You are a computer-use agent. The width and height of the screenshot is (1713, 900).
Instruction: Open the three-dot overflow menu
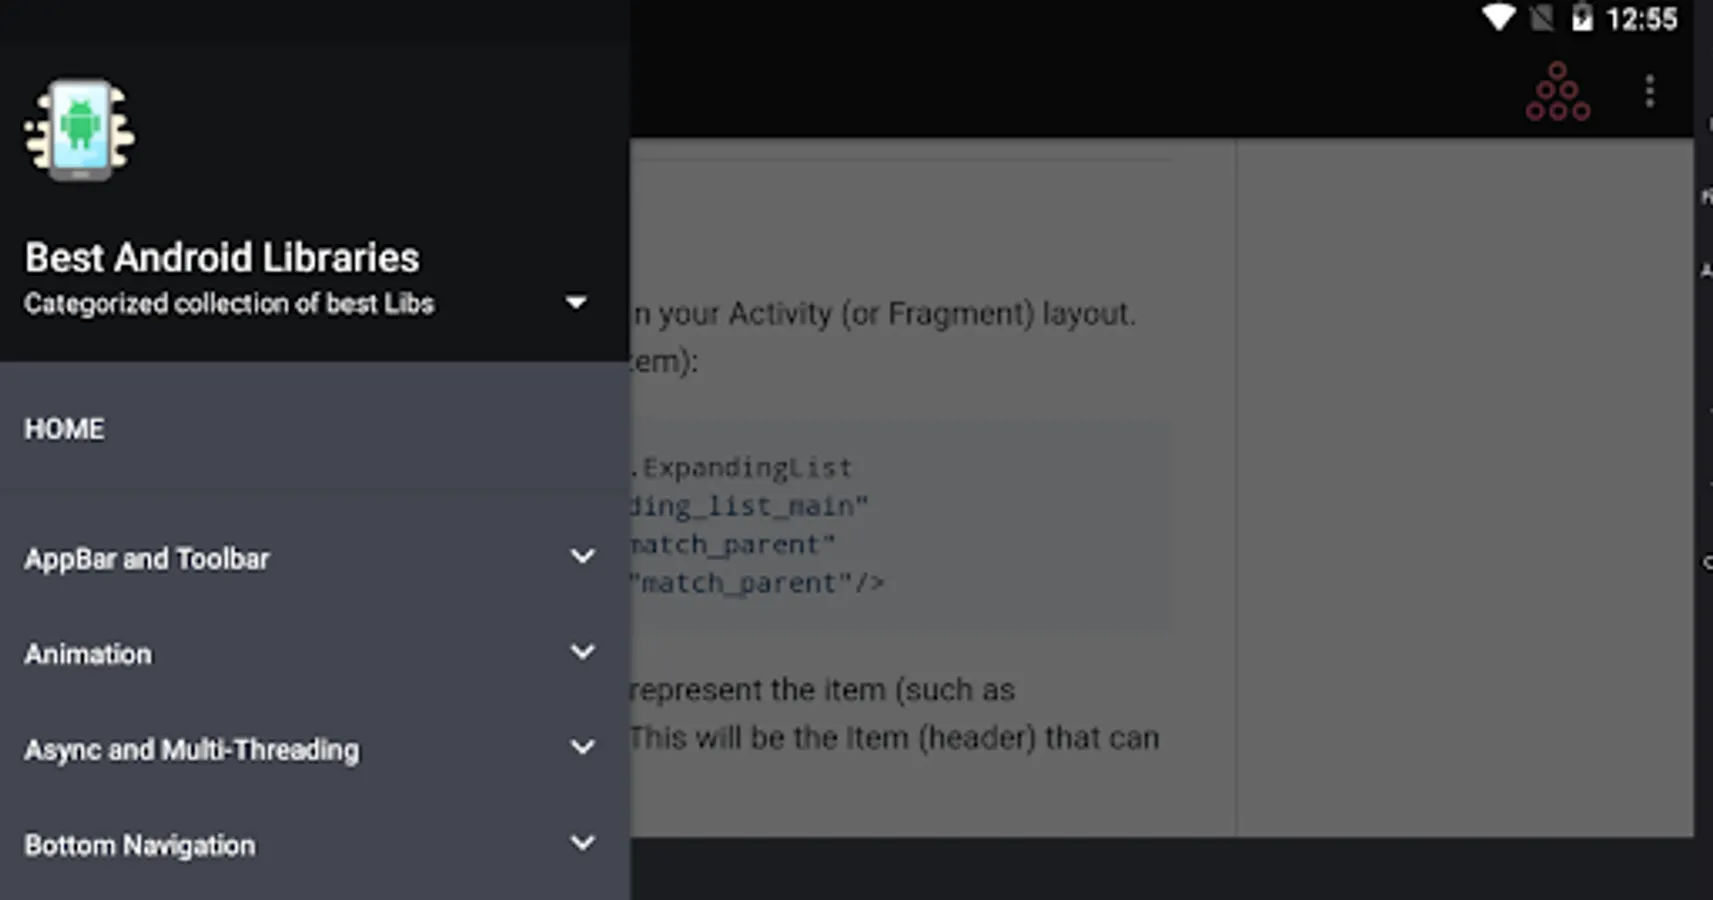coord(1649,90)
